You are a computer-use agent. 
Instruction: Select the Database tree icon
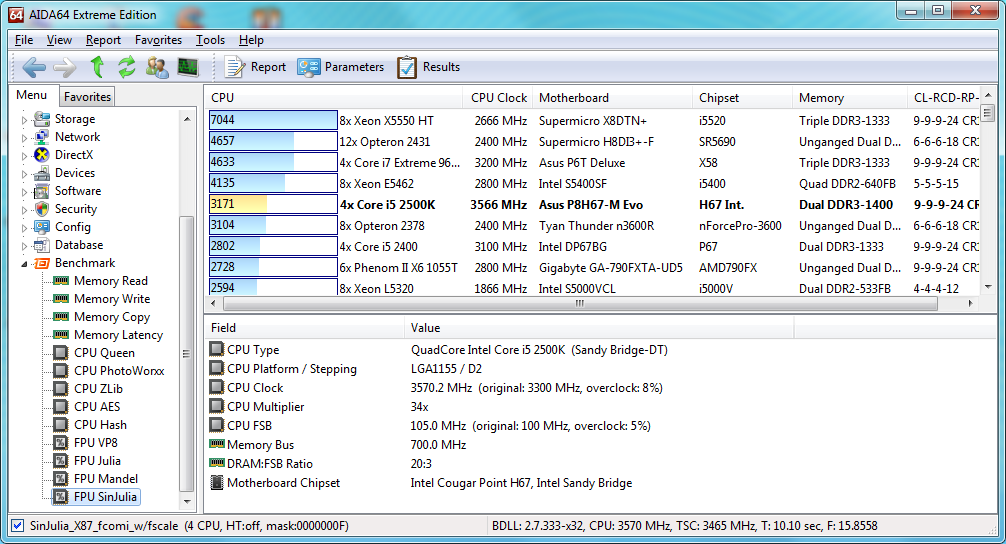(42, 244)
